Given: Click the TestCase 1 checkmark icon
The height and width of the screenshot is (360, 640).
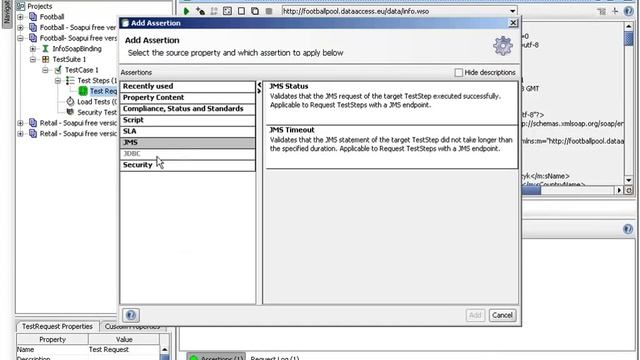Looking at the screenshot, I should point(58,70).
